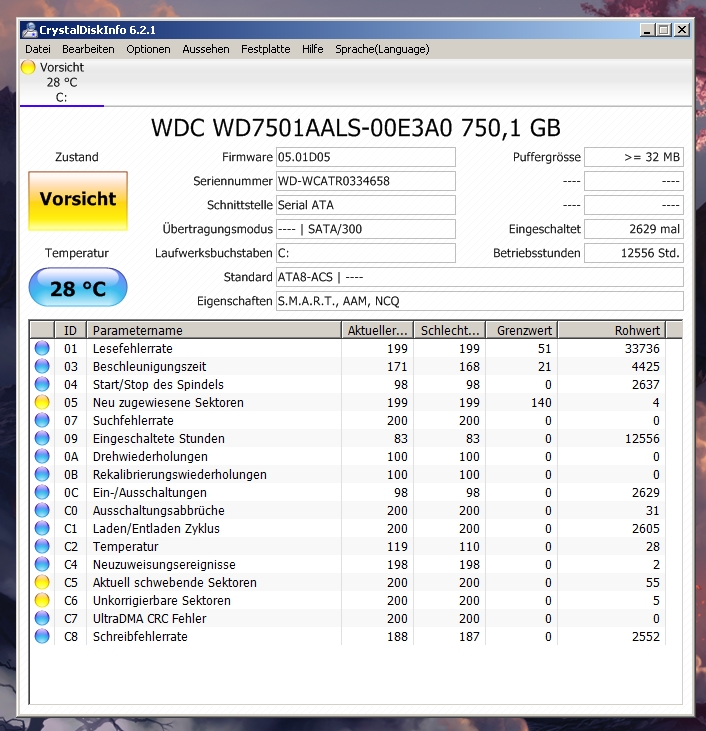Image resolution: width=706 pixels, height=731 pixels.
Task: Click the raw value 55 of pending sectors
Action: pyautogui.click(x=653, y=582)
